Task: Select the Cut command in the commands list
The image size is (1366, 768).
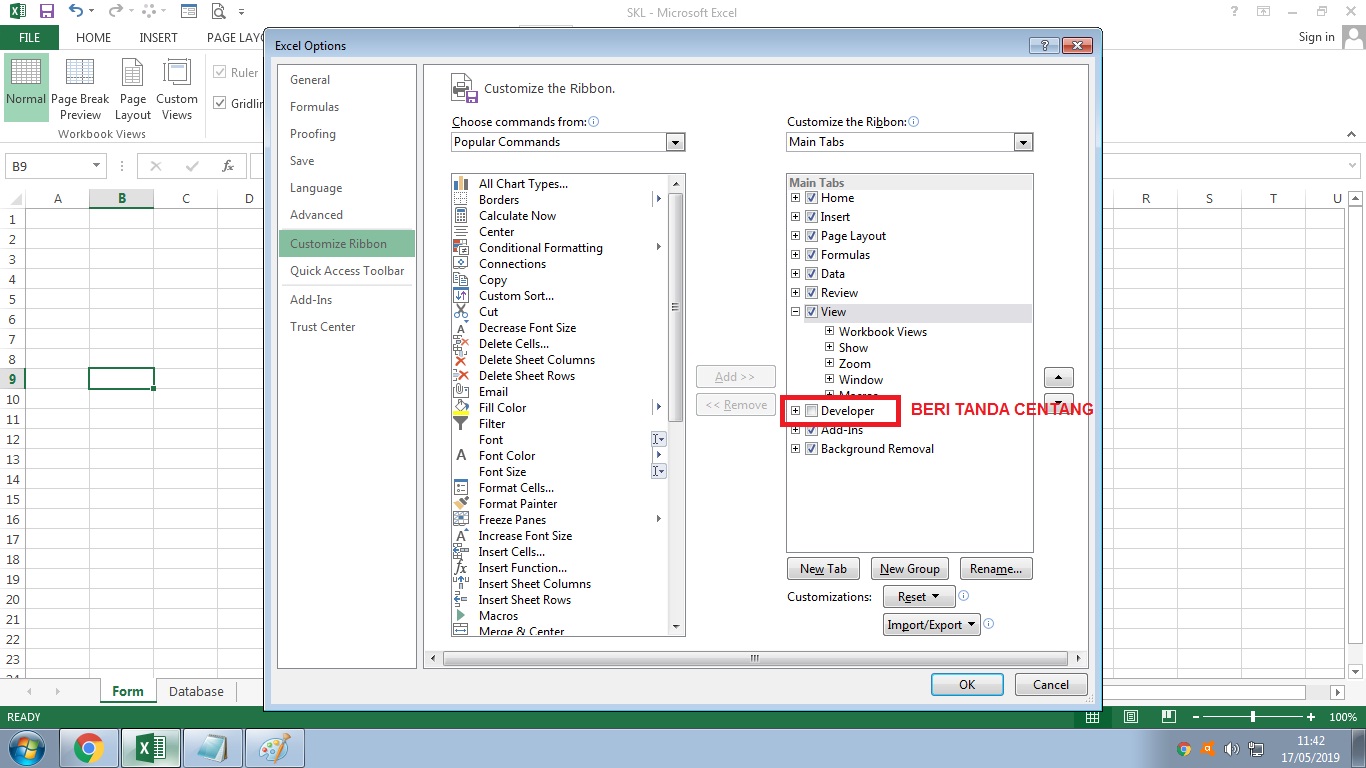Action: (487, 311)
